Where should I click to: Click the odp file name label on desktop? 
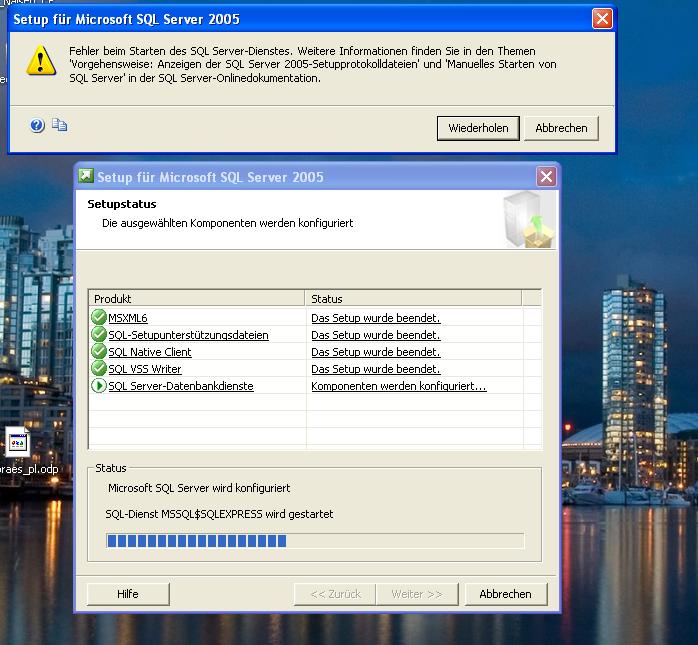[29, 469]
